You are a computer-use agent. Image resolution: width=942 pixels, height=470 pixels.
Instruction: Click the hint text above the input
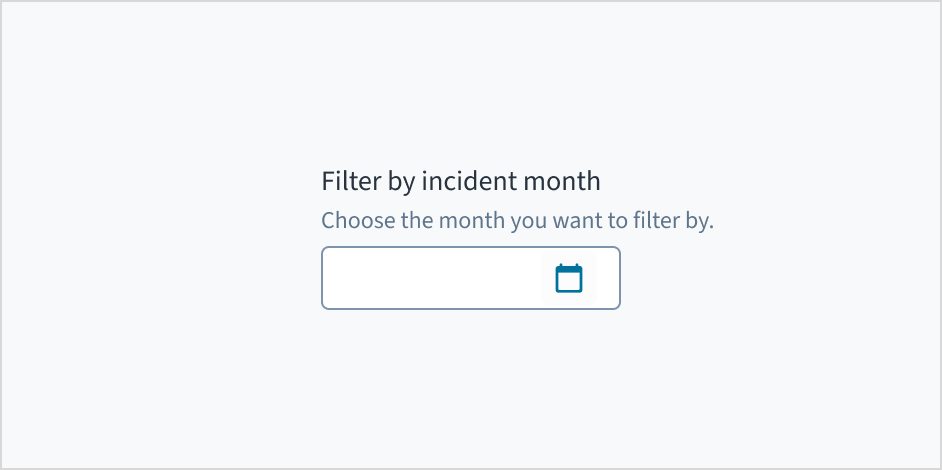[517, 220]
